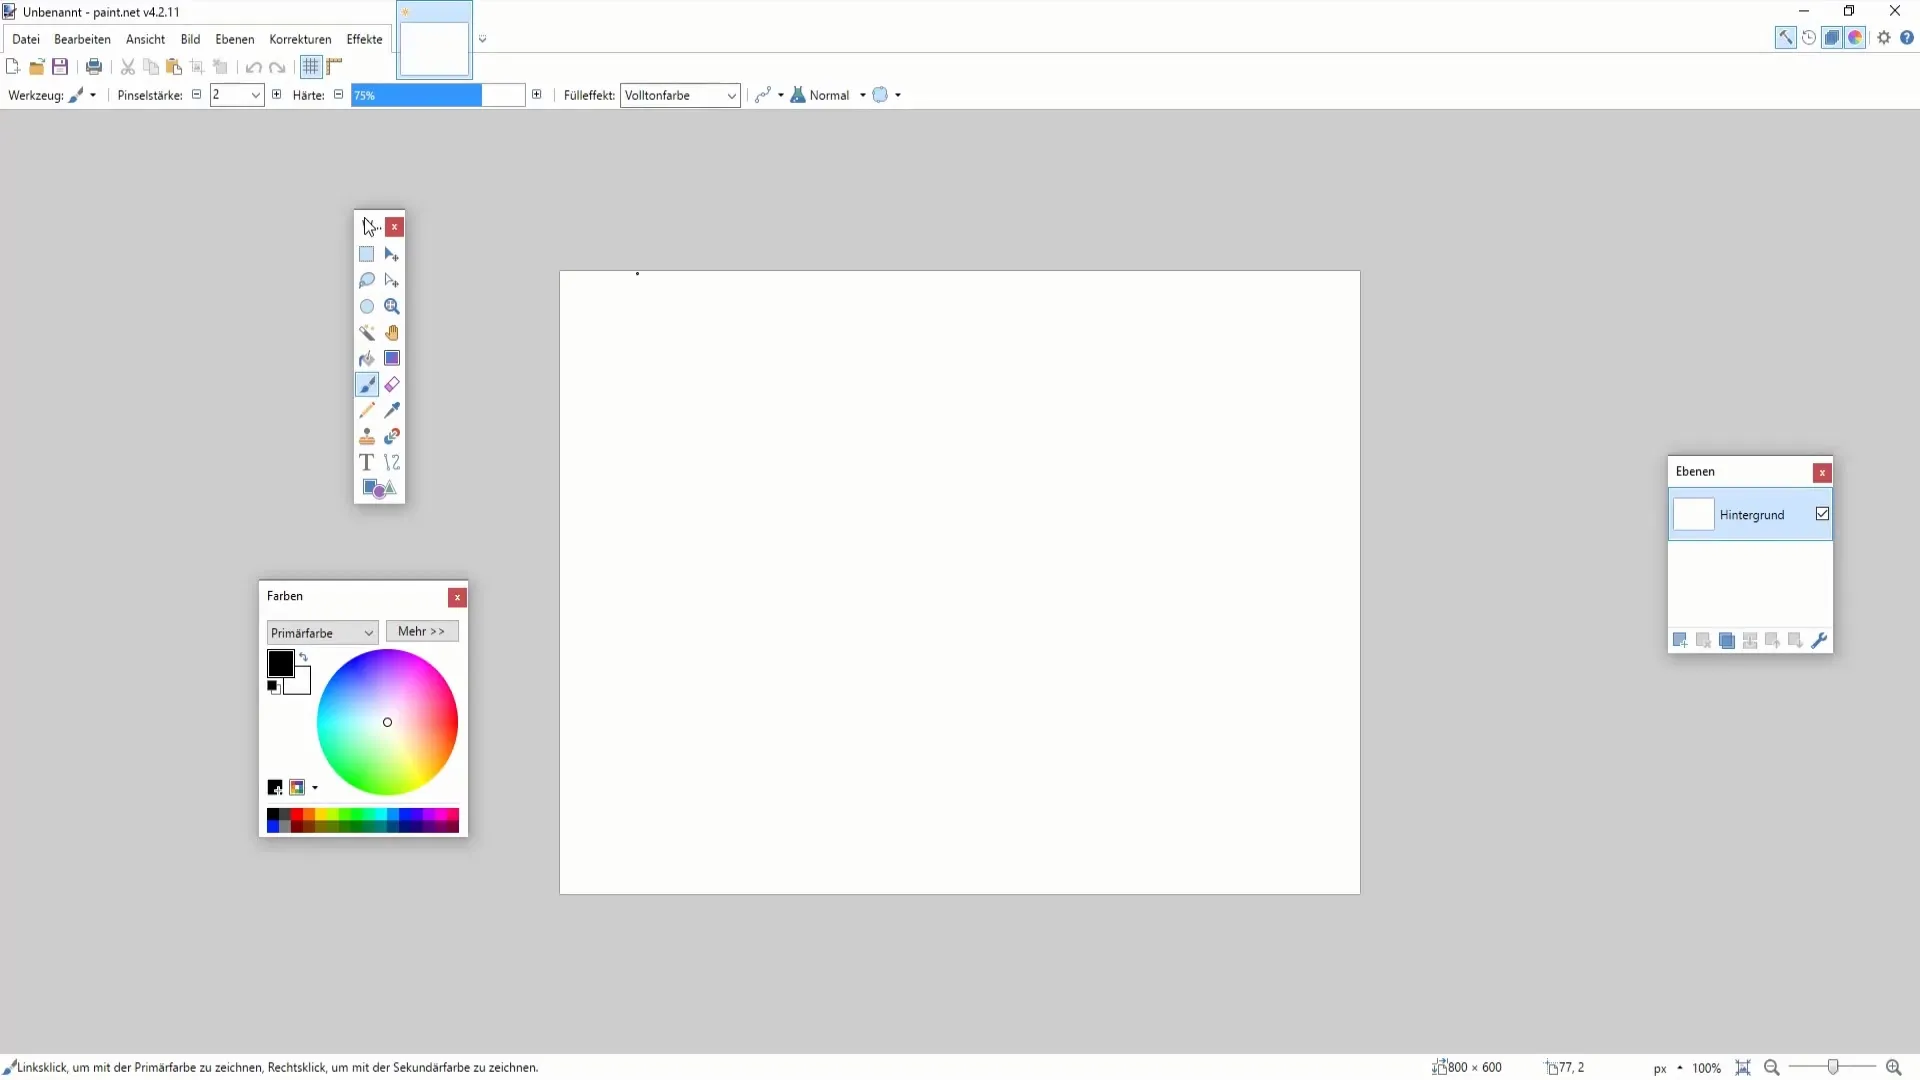The image size is (1920, 1080).
Task: Toggle the Colors window button top-right
Action: click(1856, 38)
